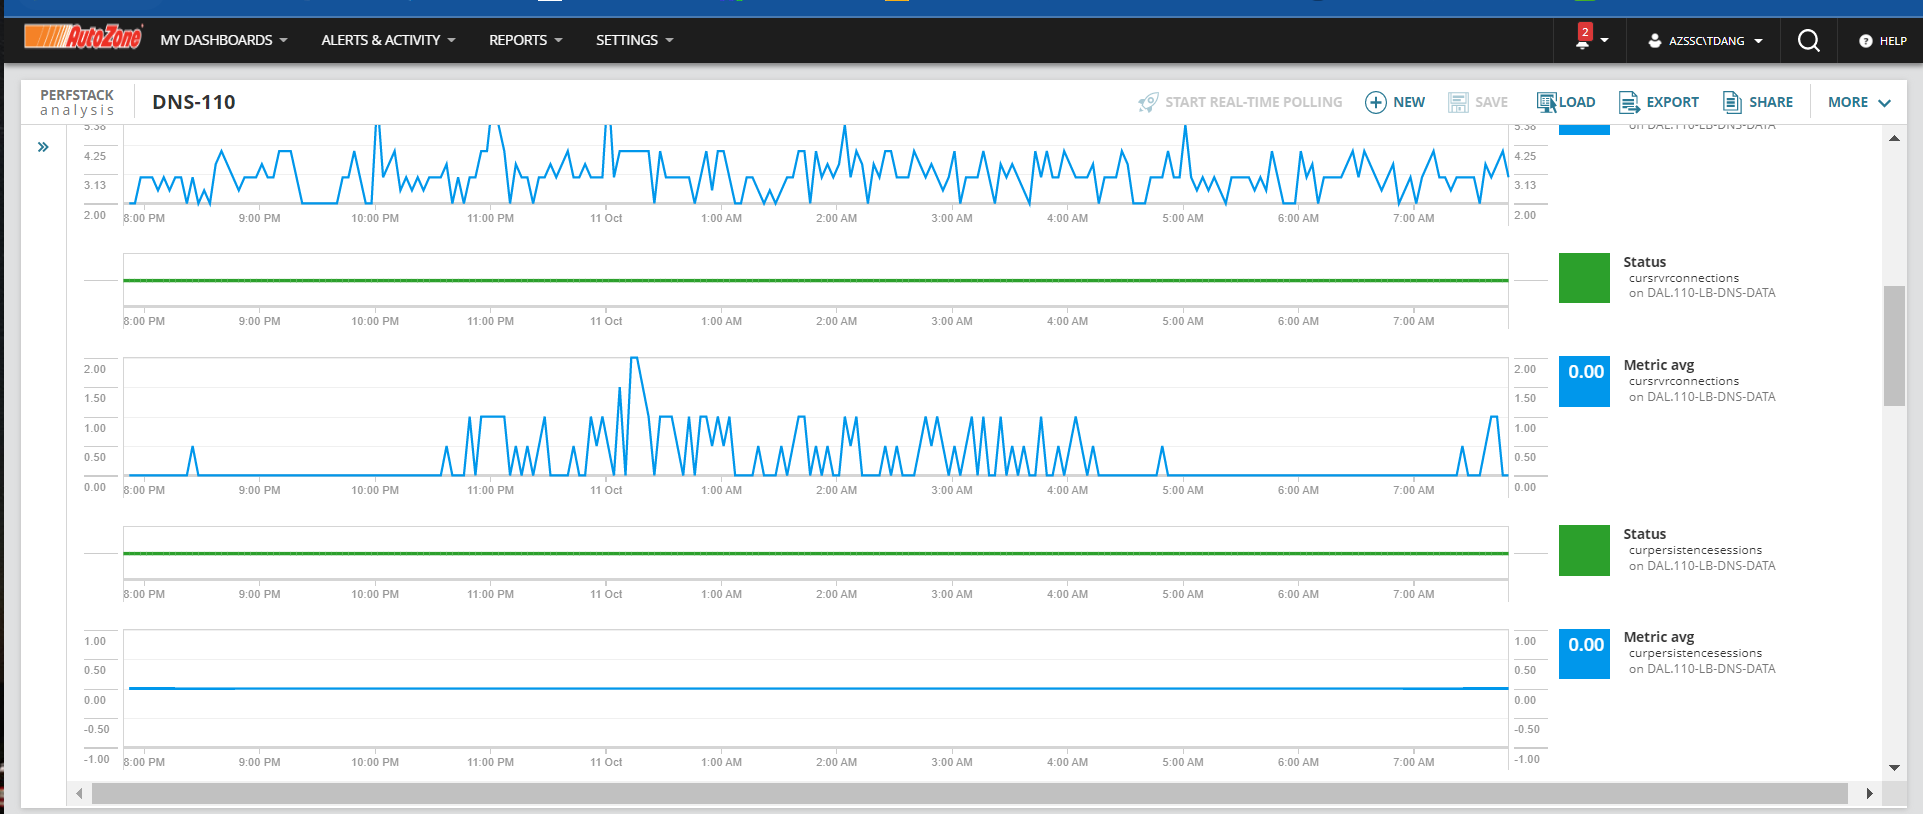Image resolution: width=1923 pixels, height=814 pixels.
Task: Click the Share button label
Action: pyautogui.click(x=1770, y=102)
